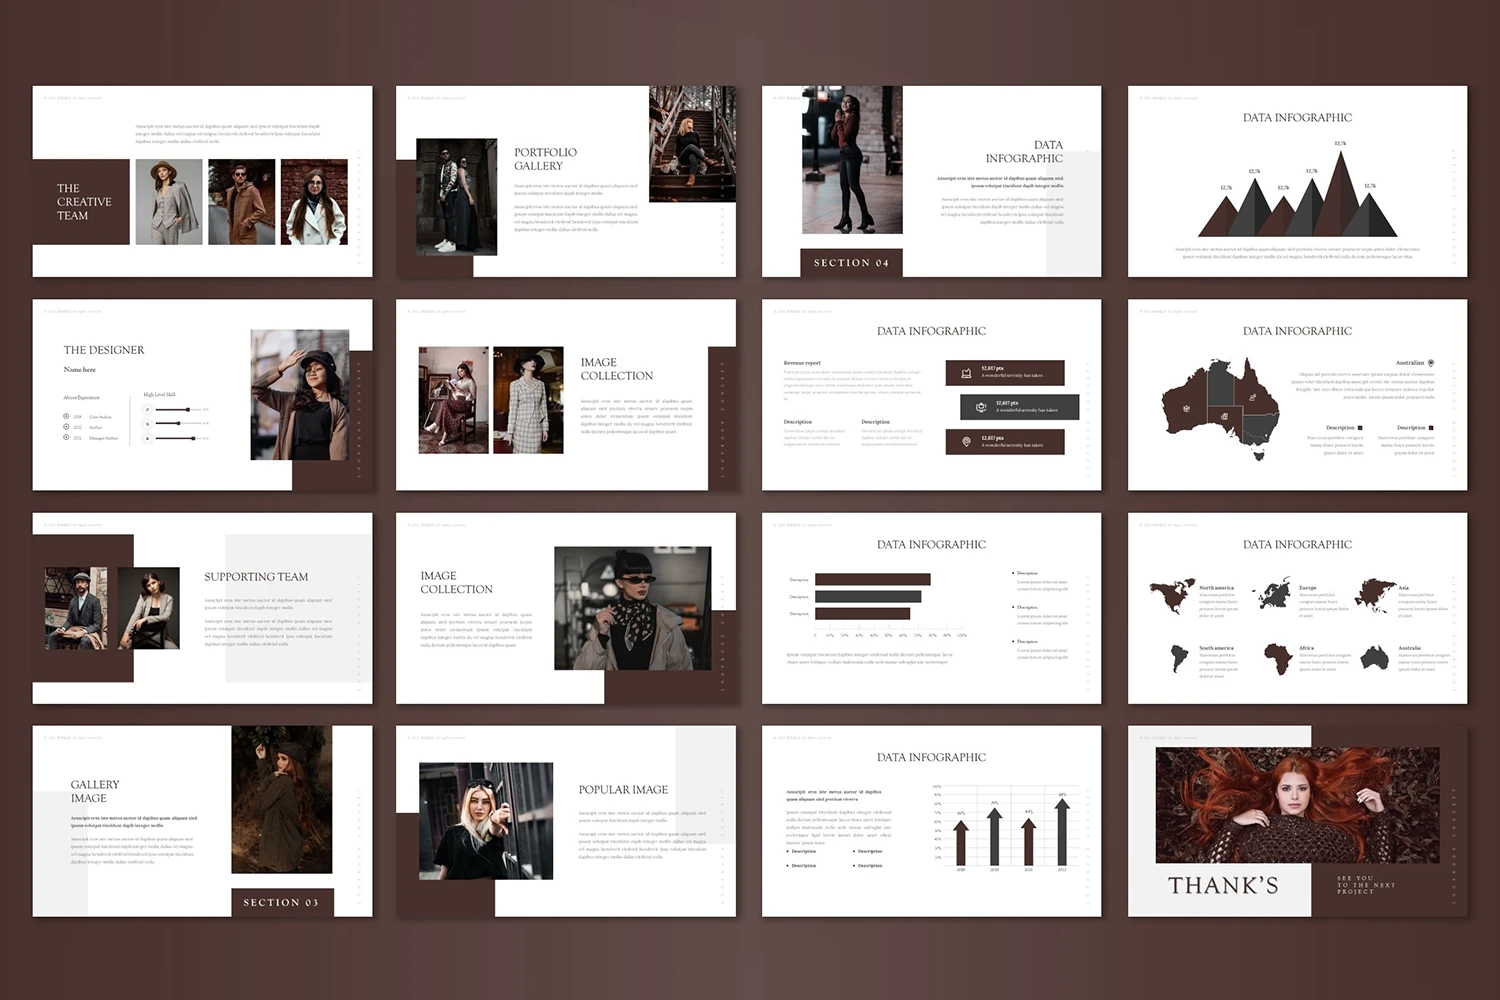Click the SECTION 03 label box
1500x1000 pixels.
[281, 902]
